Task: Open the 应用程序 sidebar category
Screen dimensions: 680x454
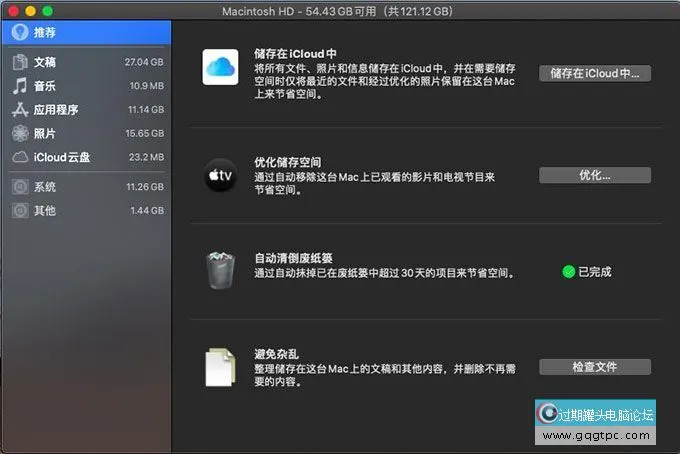Action: (x=86, y=110)
